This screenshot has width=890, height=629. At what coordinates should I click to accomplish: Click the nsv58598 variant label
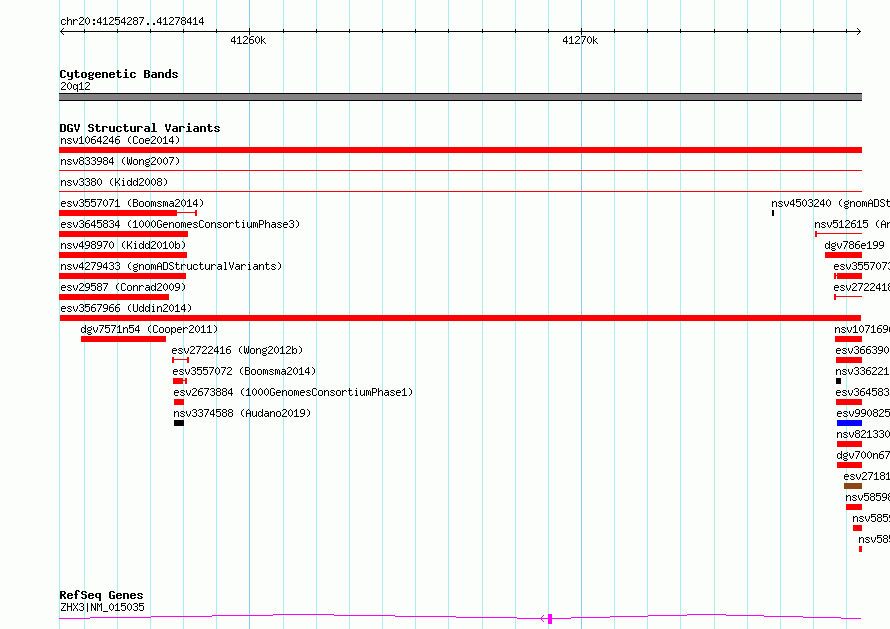coord(867,497)
